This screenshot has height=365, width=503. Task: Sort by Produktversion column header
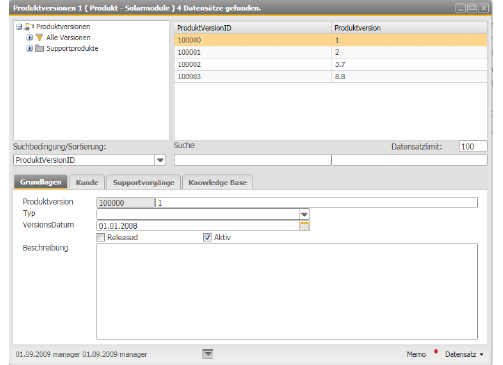409,28
